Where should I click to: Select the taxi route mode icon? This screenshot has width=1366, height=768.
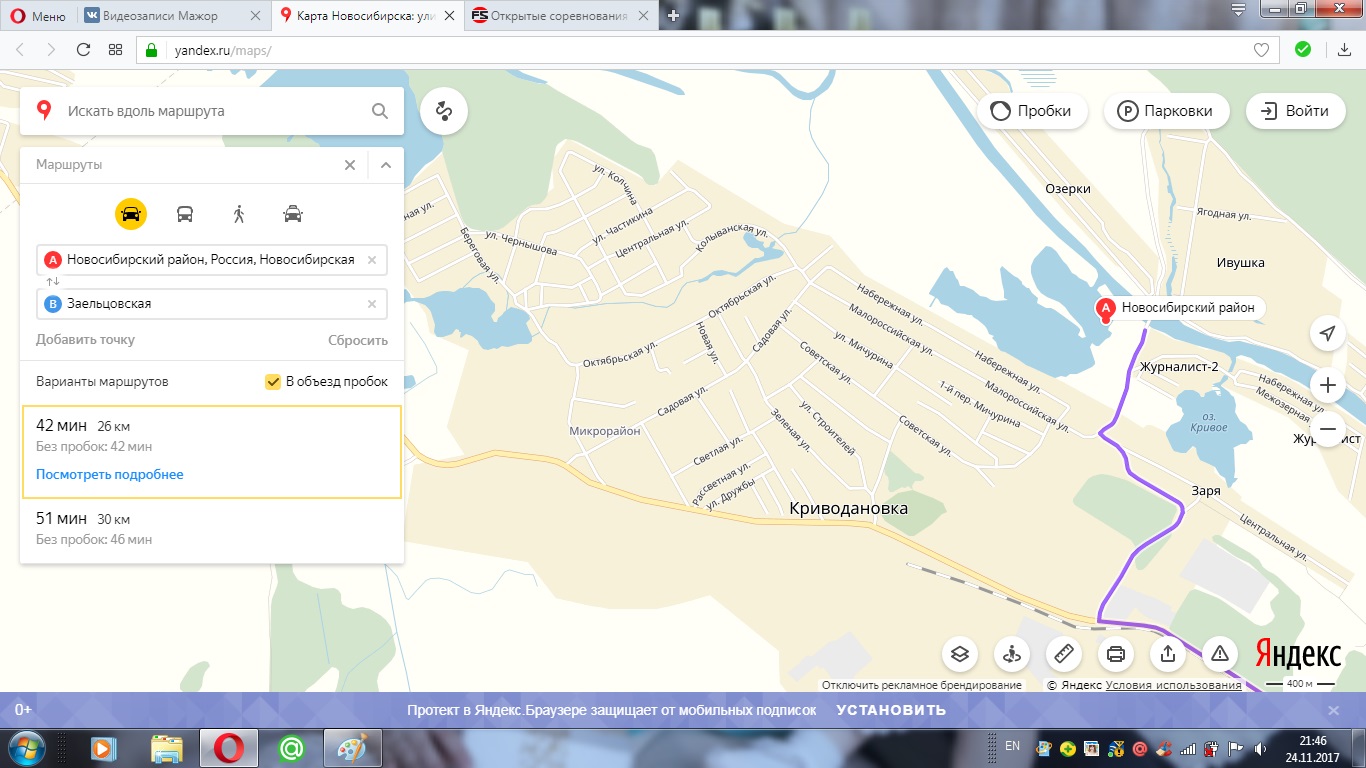click(293, 214)
